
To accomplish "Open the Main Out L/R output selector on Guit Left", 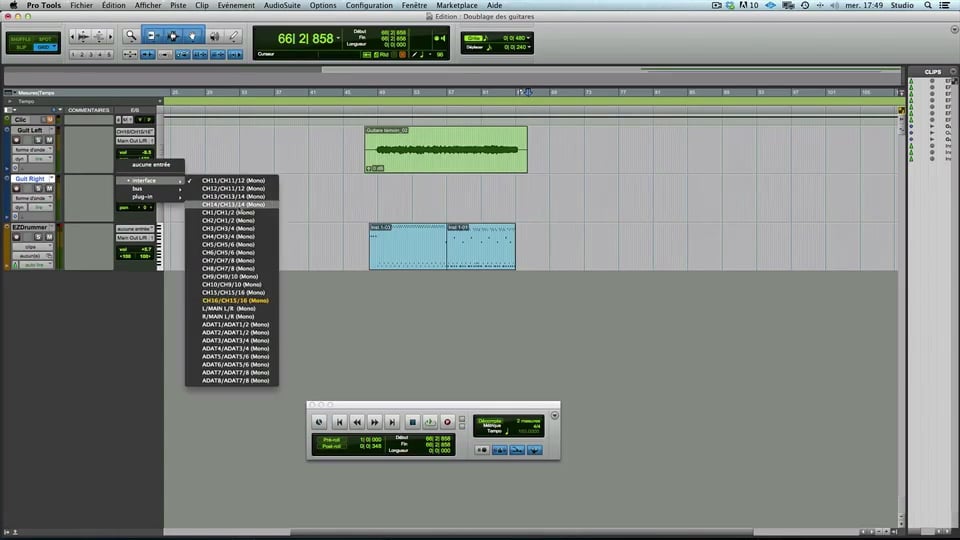I will coord(135,141).
